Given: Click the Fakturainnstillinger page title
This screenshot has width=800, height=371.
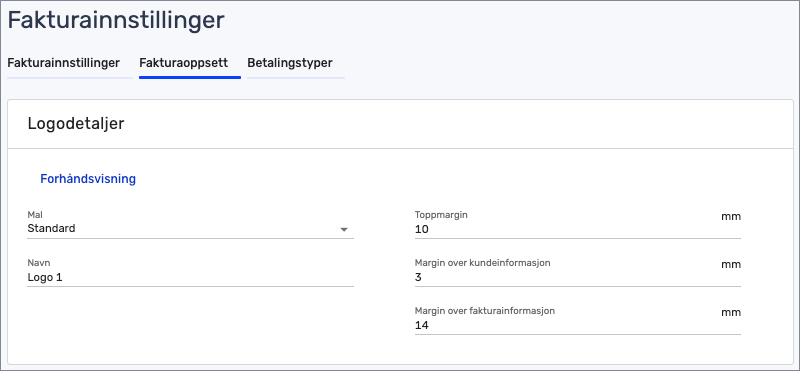Looking at the screenshot, I should pyautogui.click(x=116, y=21).
